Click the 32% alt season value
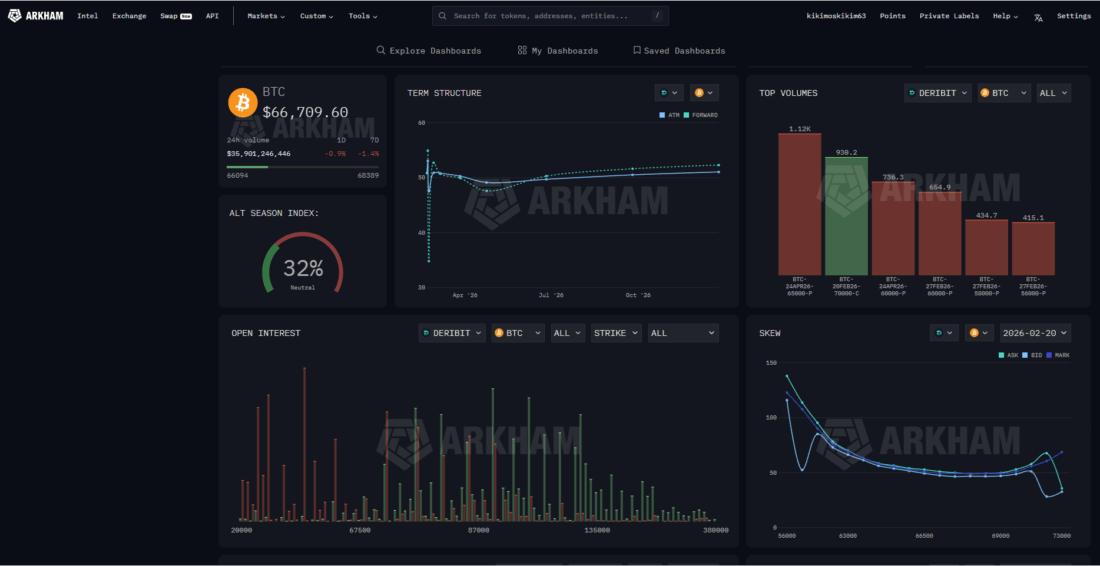 (x=303, y=268)
